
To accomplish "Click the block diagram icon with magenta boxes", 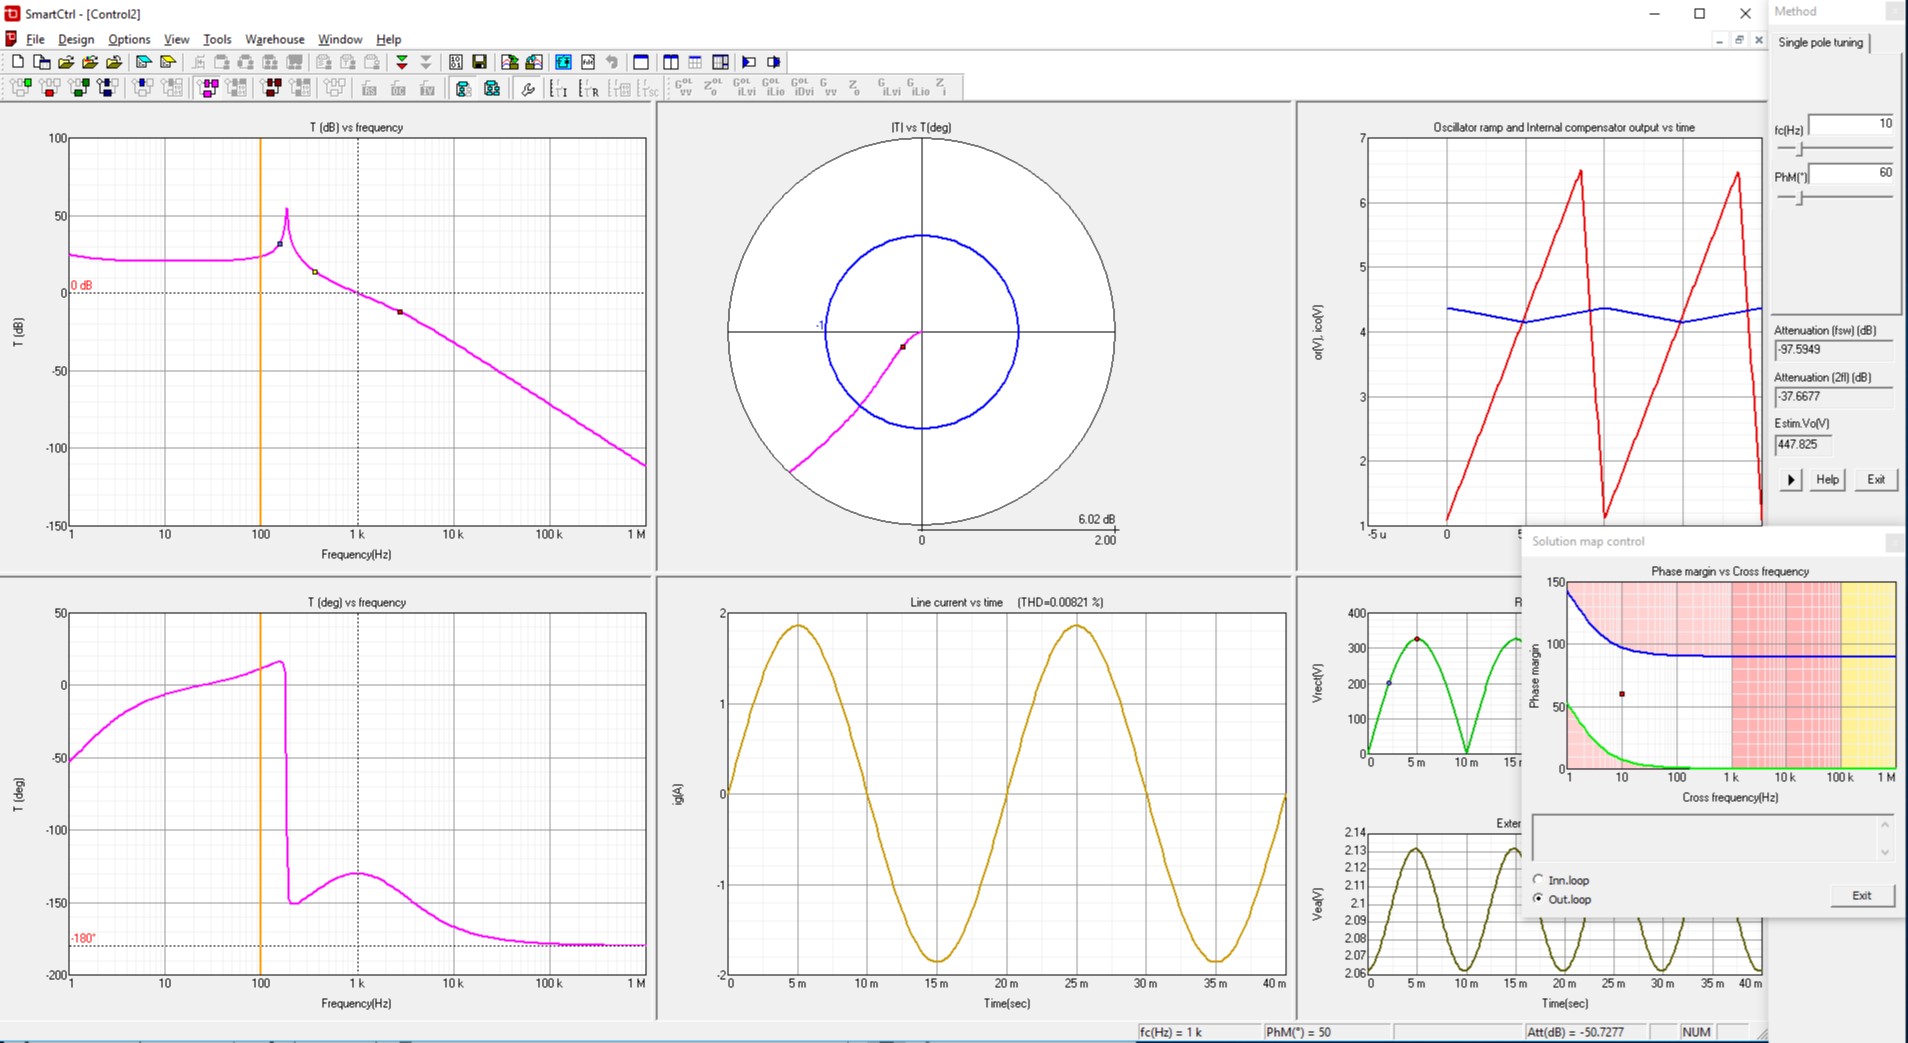I will [209, 88].
